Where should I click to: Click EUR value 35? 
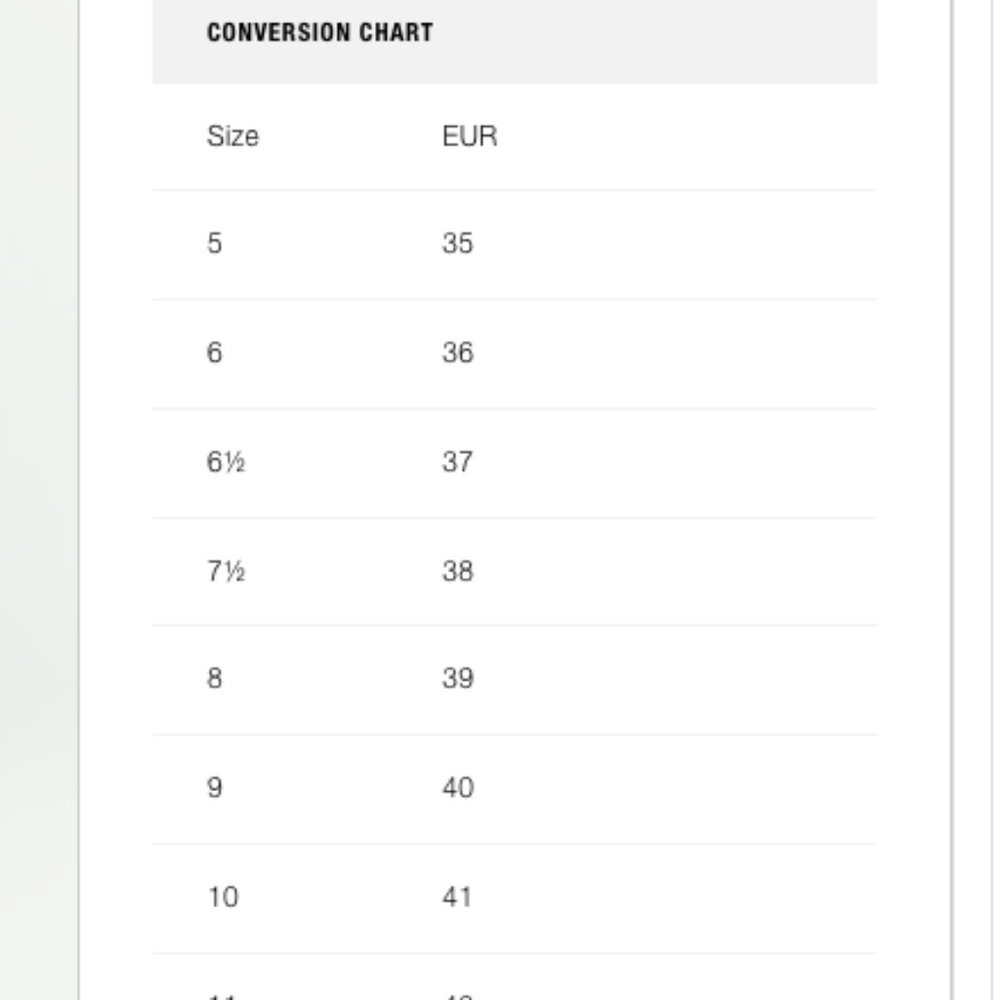click(x=457, y=243)
